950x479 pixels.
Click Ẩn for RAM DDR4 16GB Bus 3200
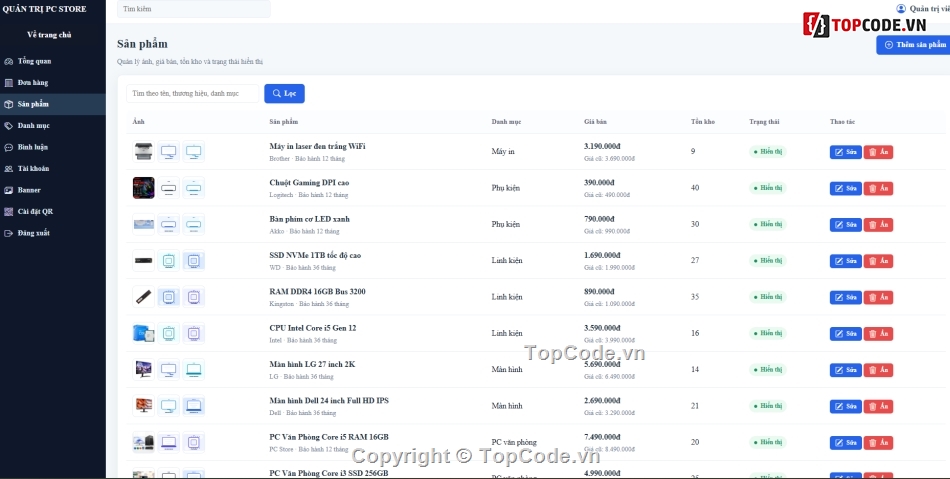click(879, 297)
